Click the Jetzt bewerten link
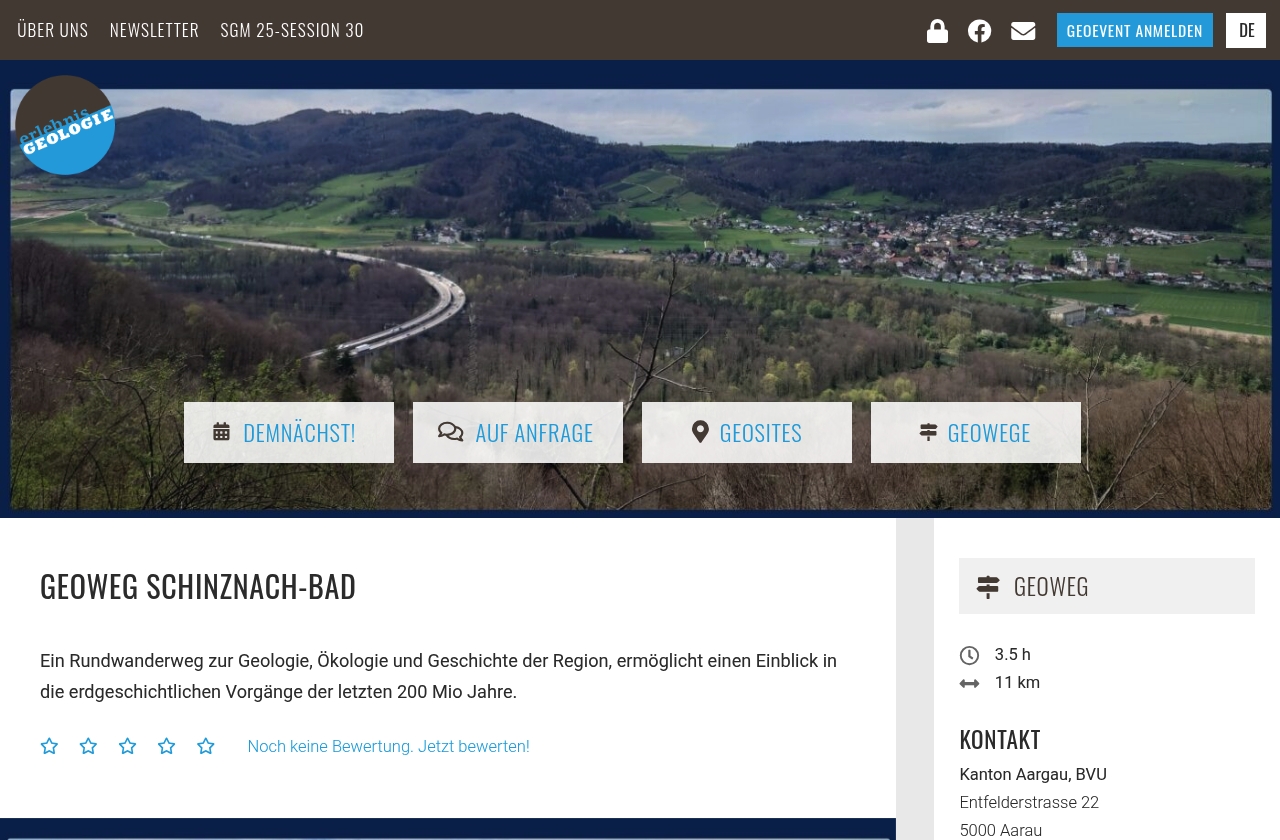The height and width of the screenshot is (840, 1280). (473, 746)
